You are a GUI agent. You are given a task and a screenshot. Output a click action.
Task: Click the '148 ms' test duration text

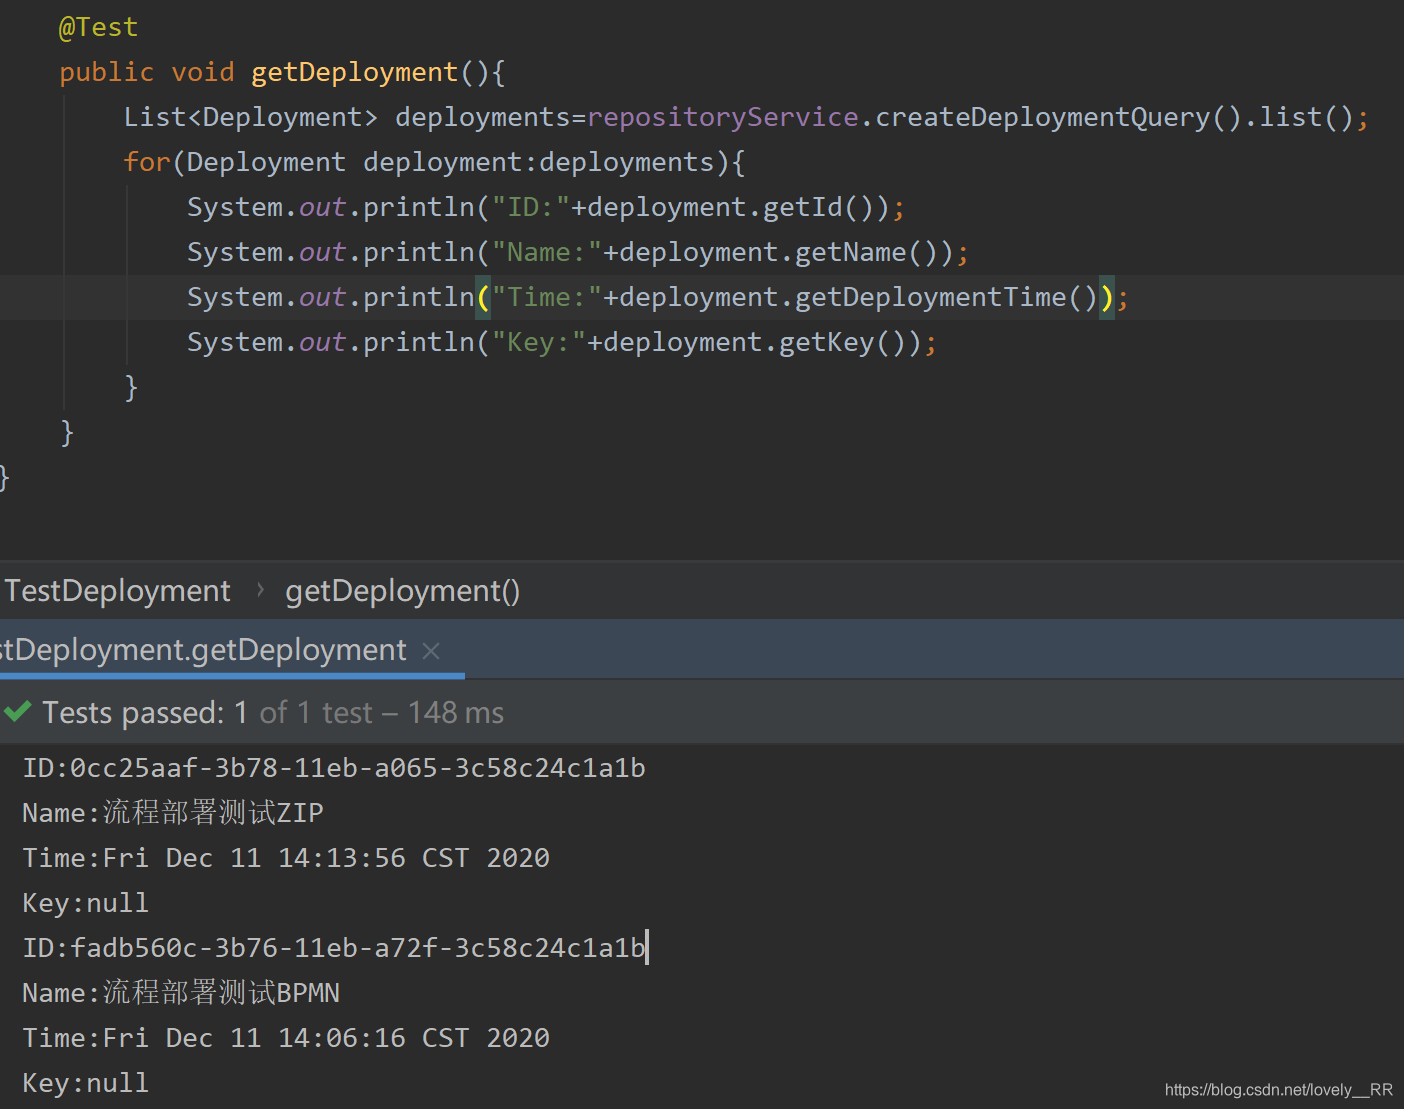point(456,712)
